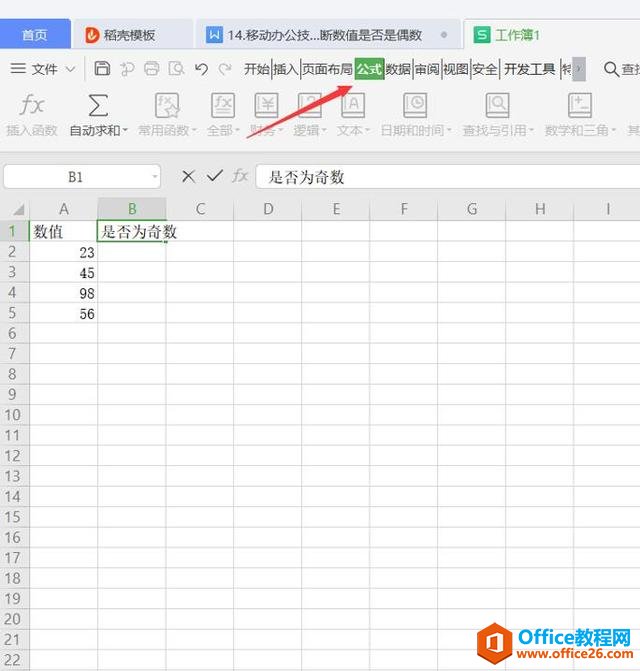Select column E header
The width and height of the screenshot is (640, 671).
(x=336, y=209)
